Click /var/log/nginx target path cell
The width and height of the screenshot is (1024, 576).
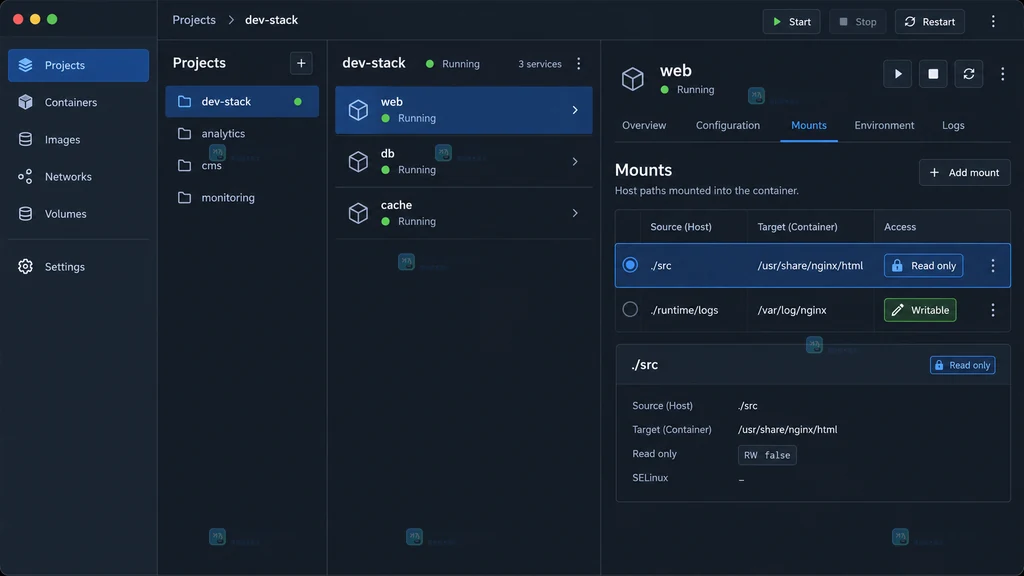pos(792,310)
